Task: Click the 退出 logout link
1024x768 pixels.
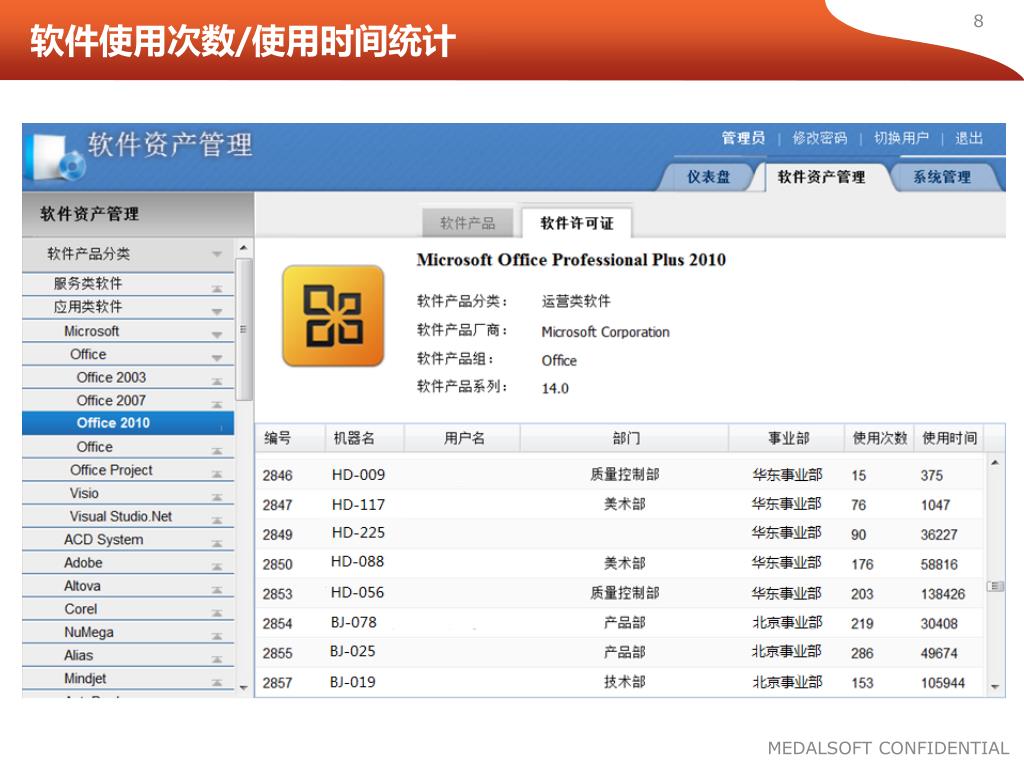Action: [968, 138]
